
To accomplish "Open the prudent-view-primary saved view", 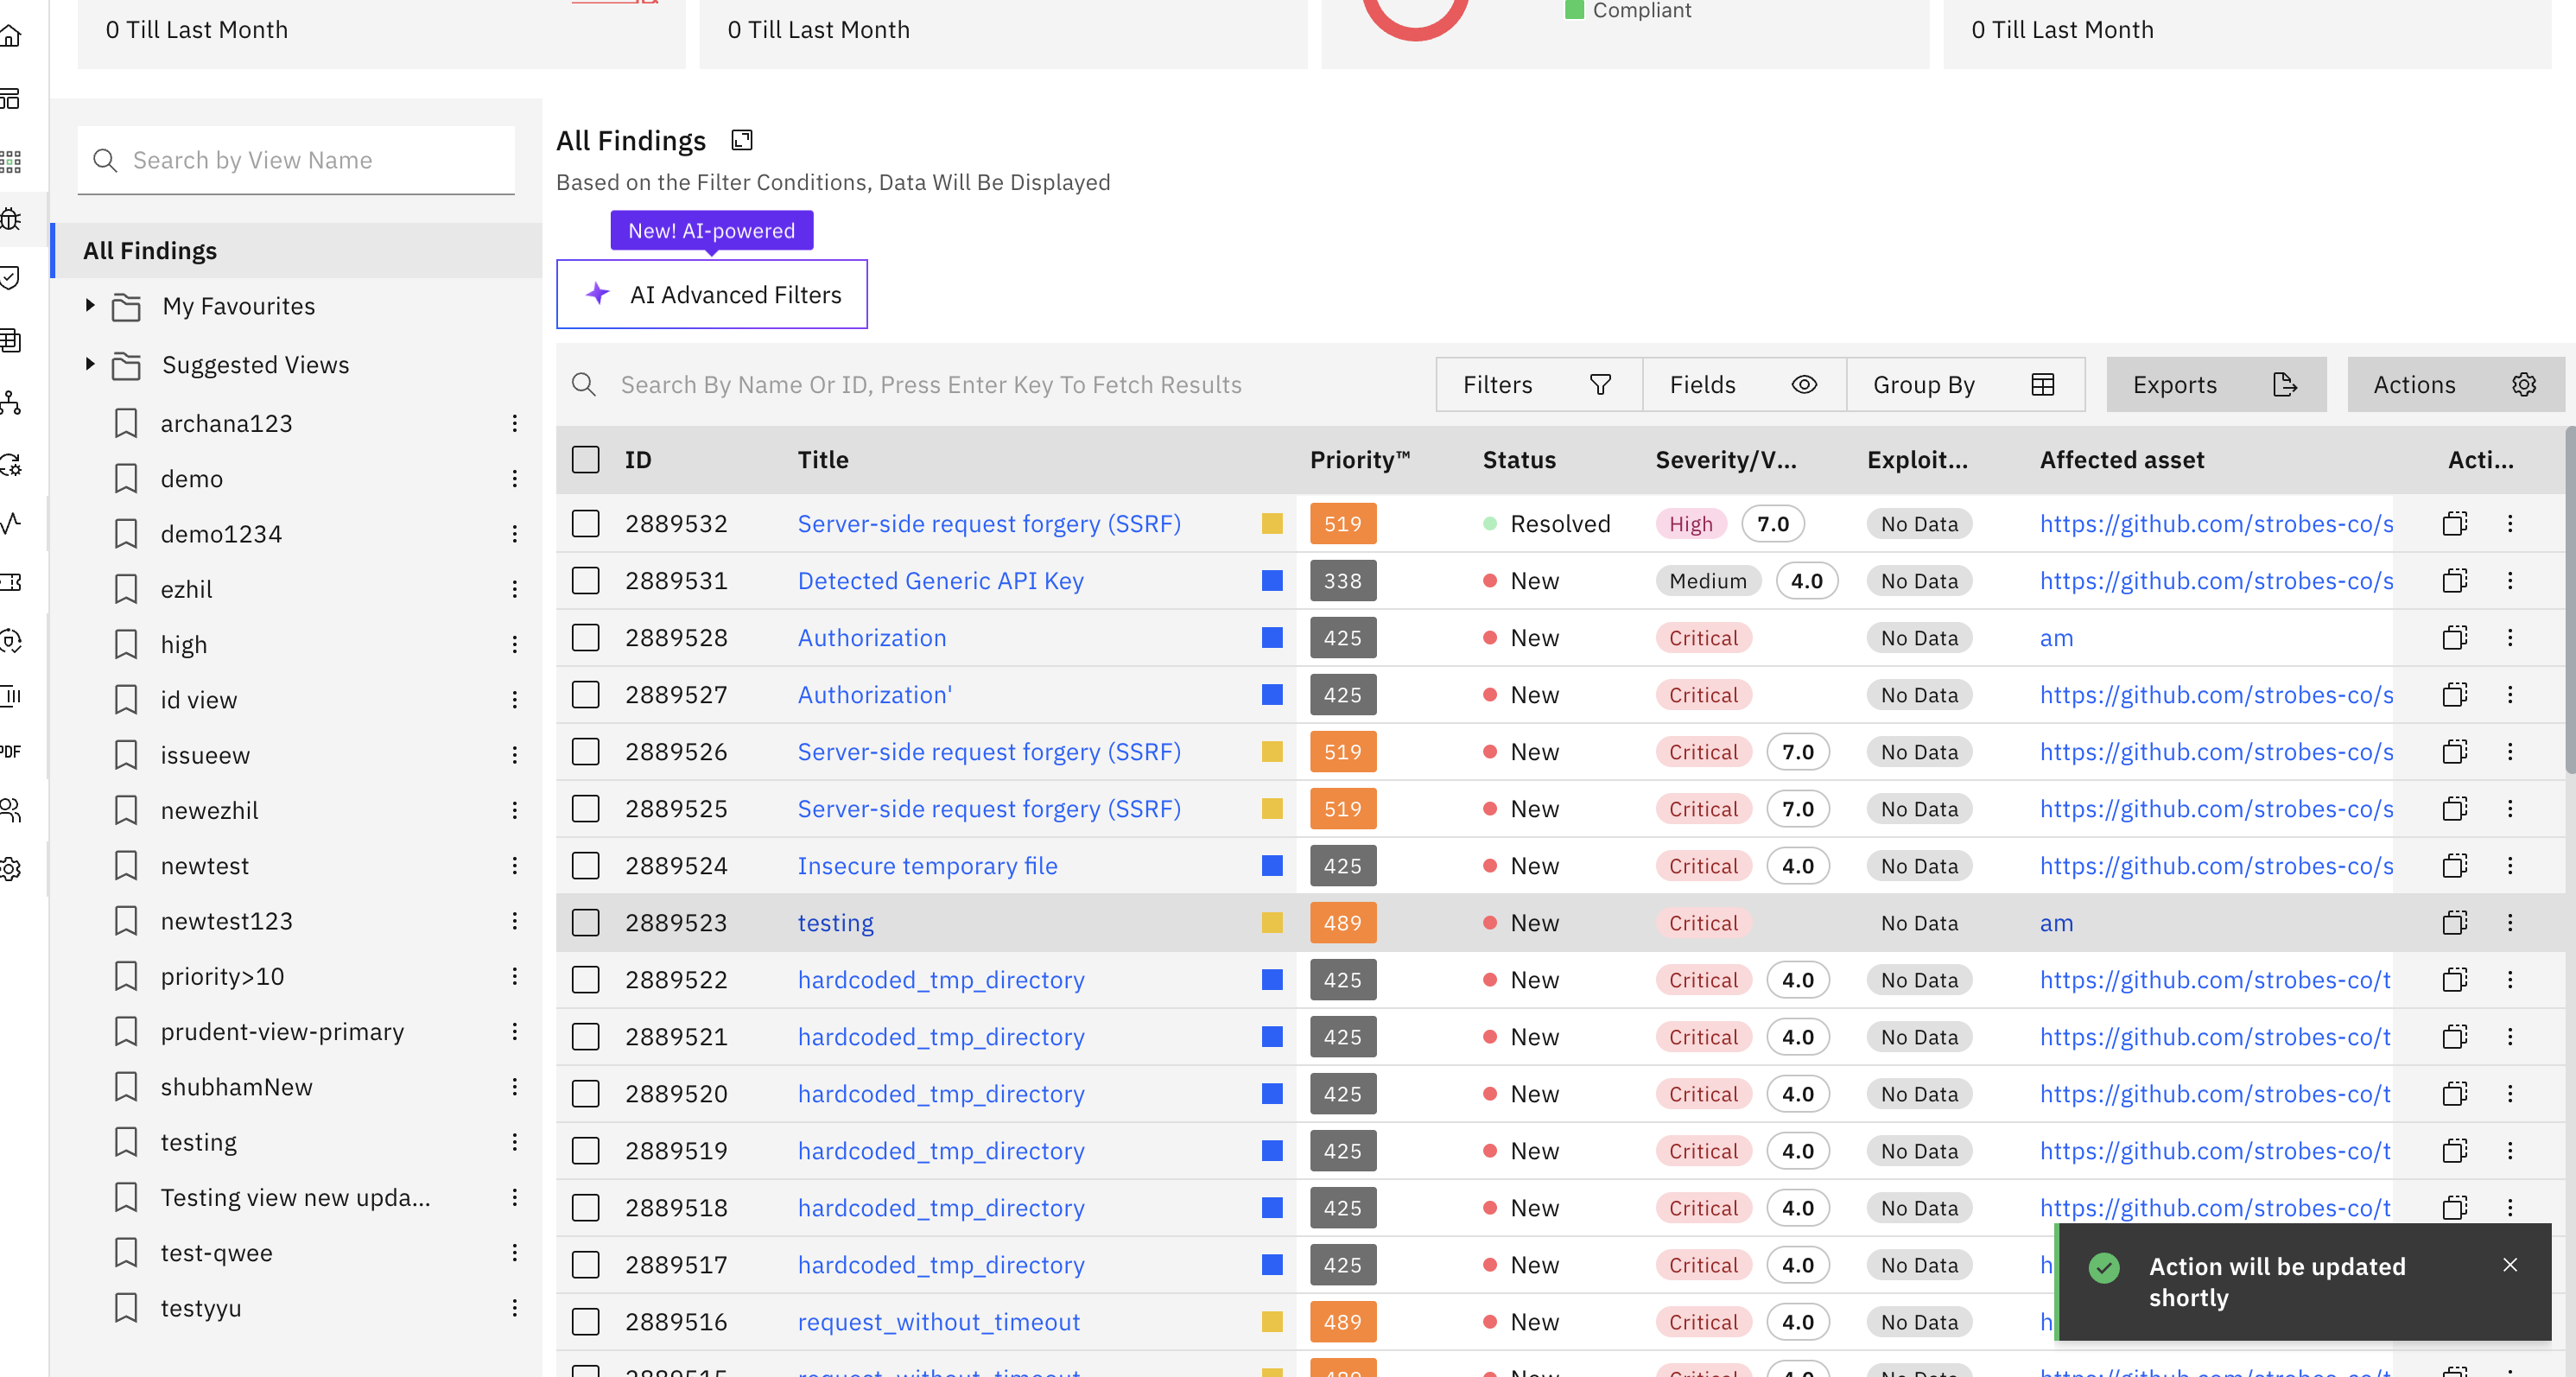I will click(282, 1031).
